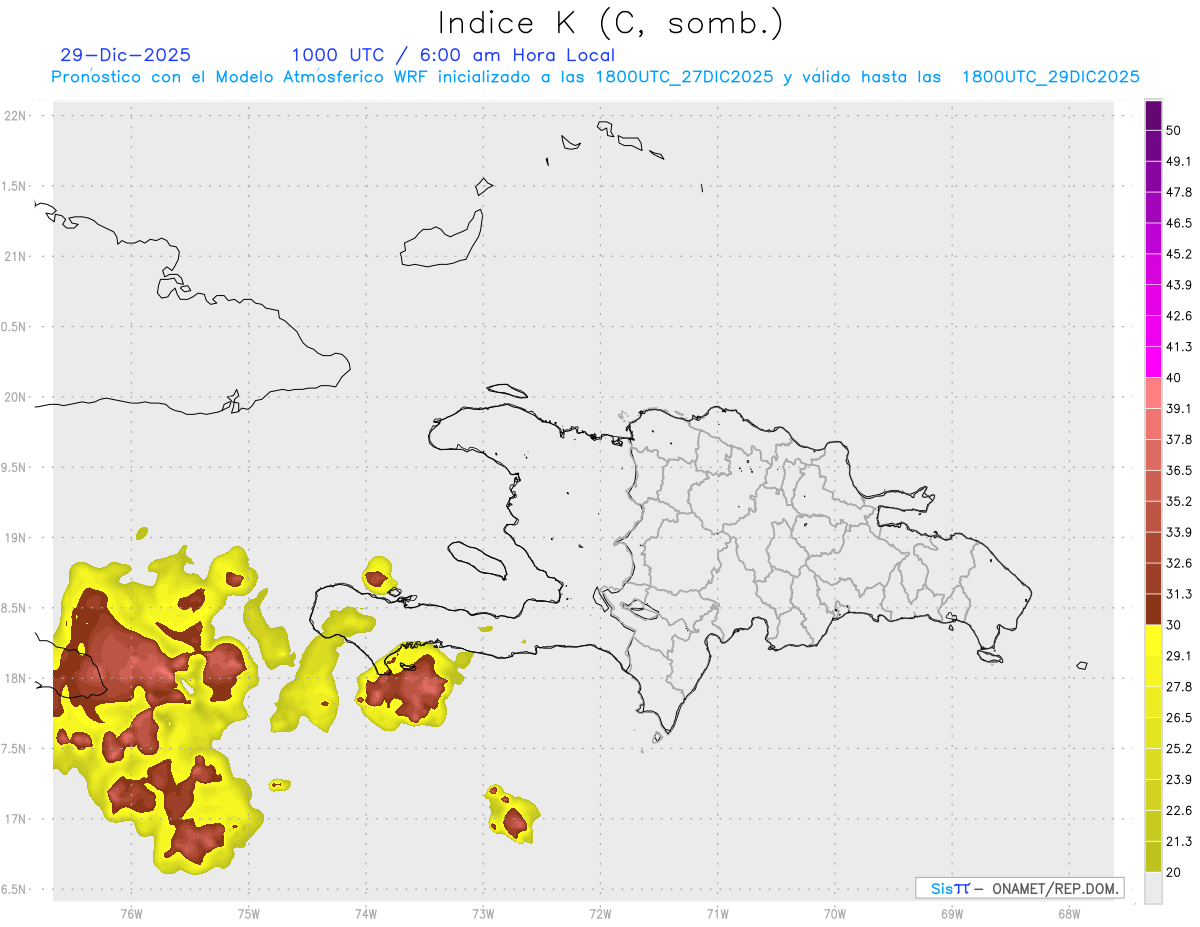Click the "68W" longitude label
The width and height of the screenshot is (1200, 927).
click(x=1068, y=914)
